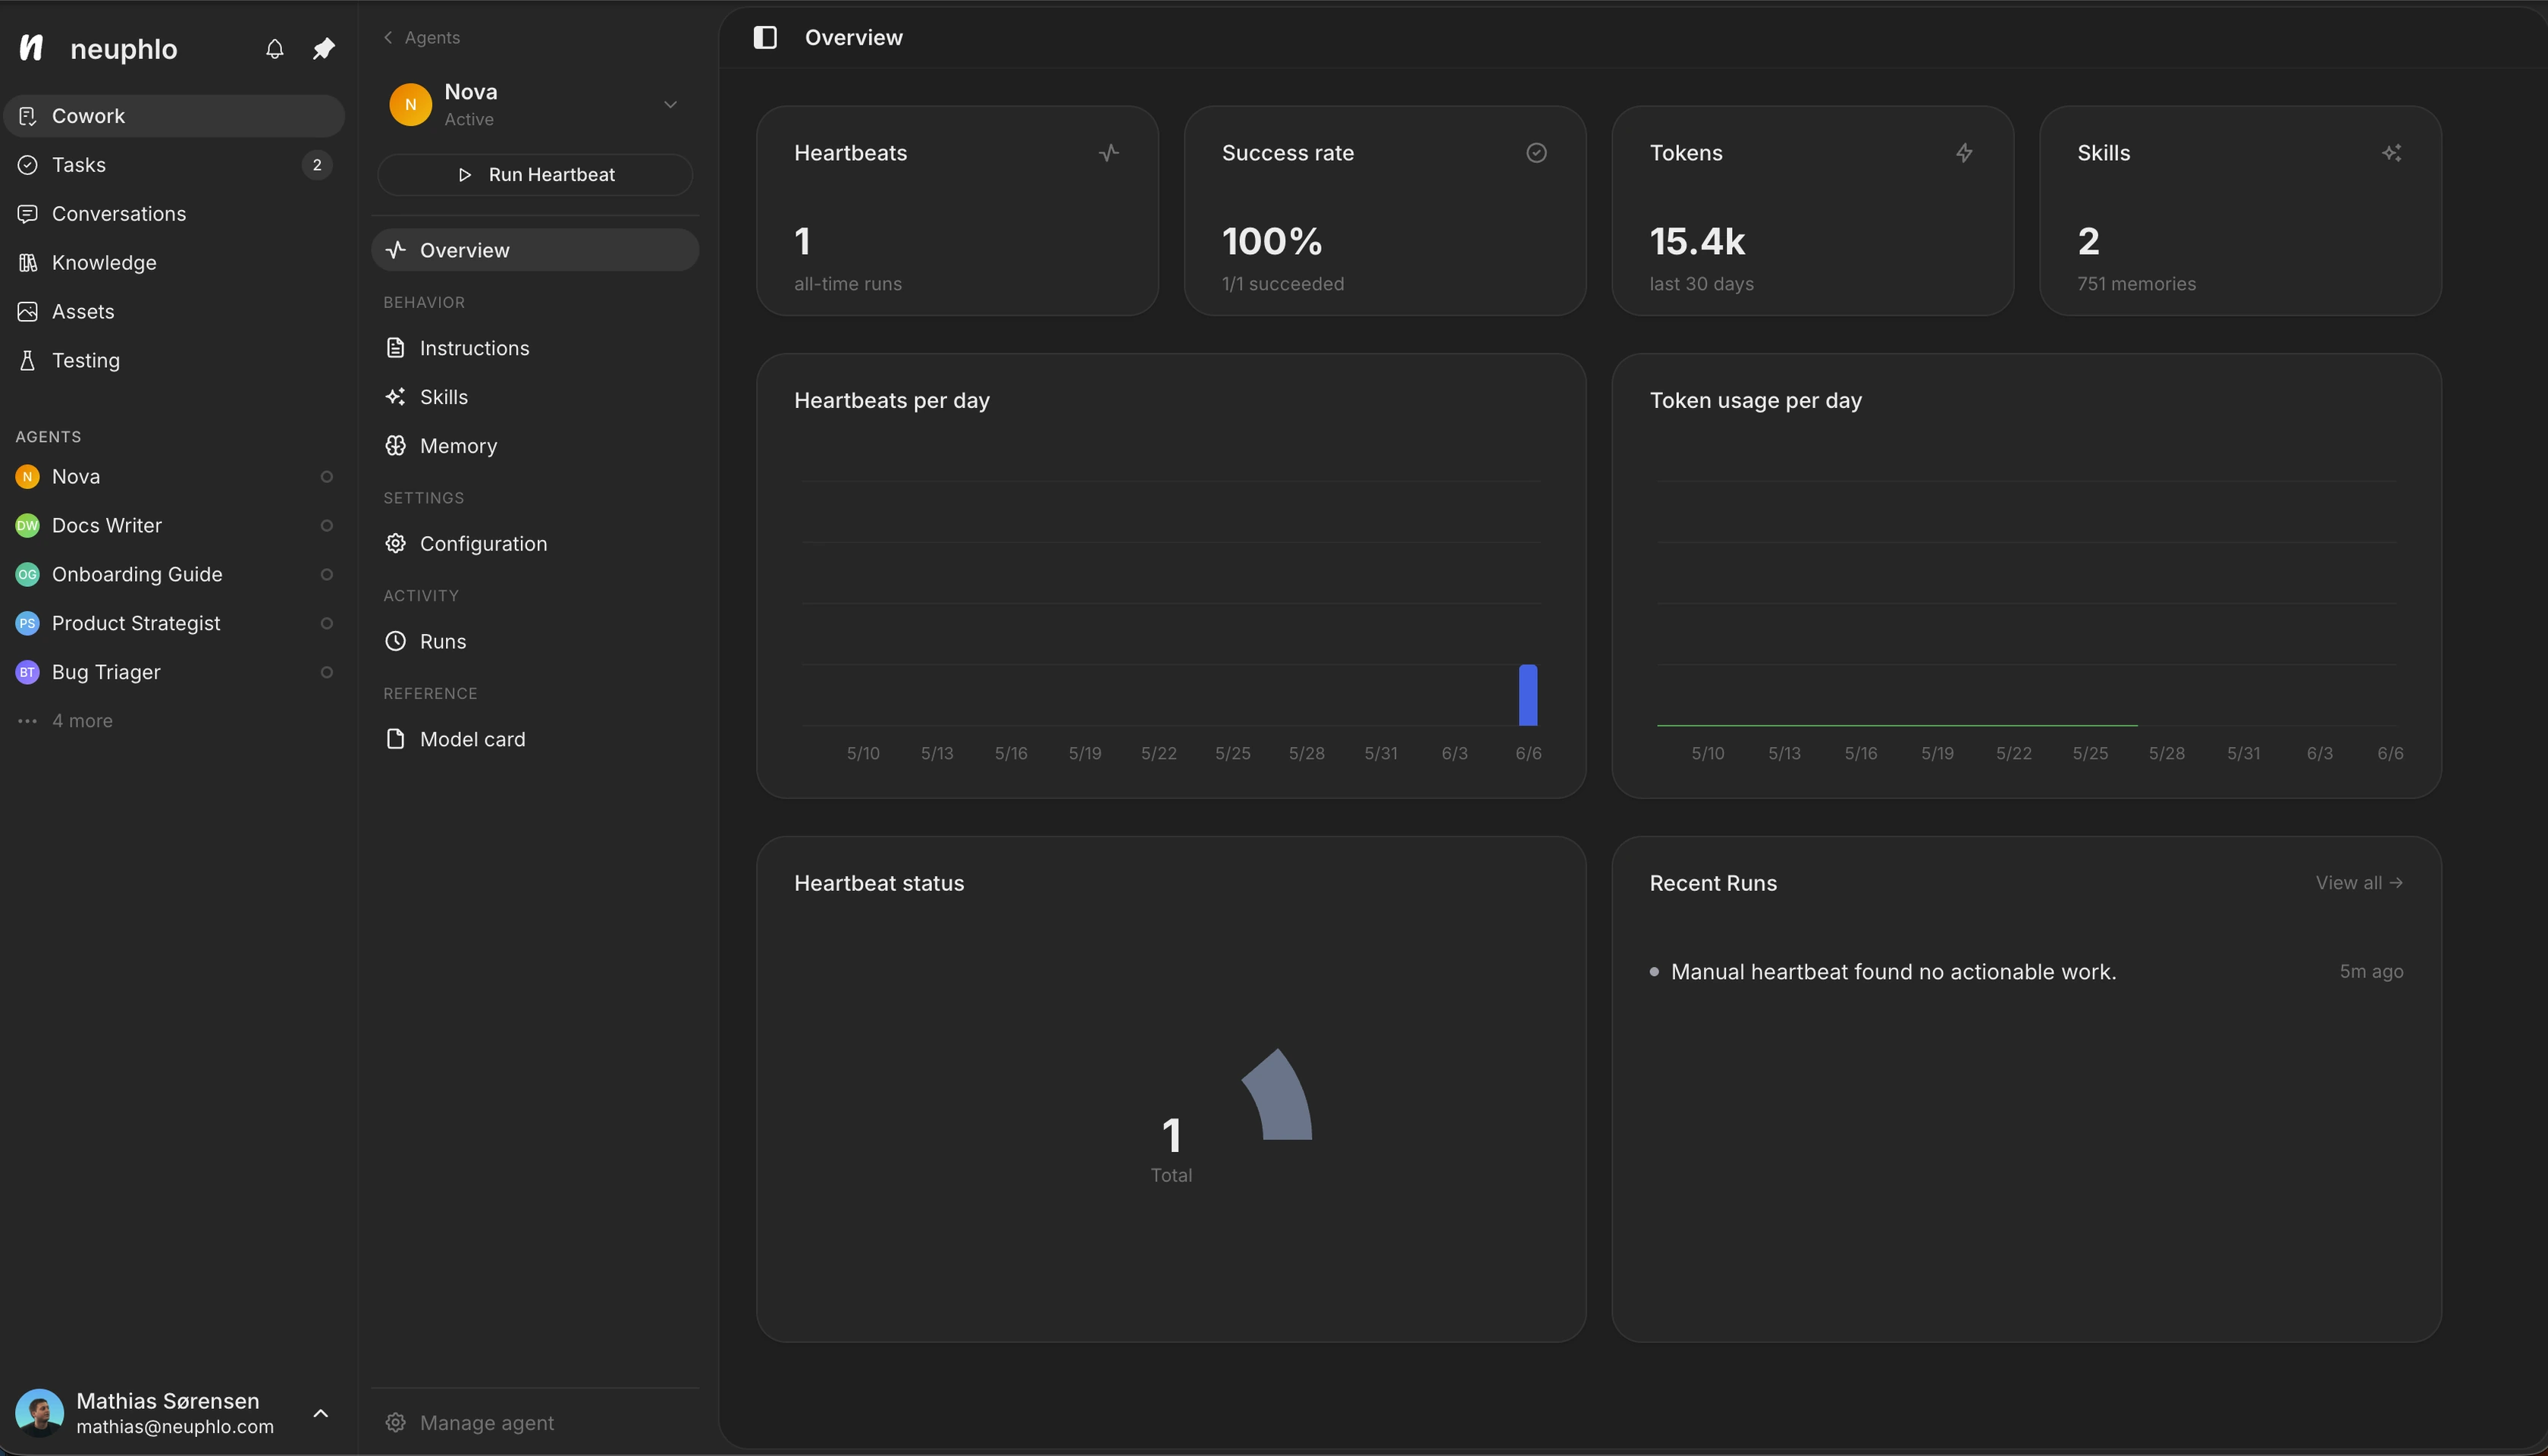Select Bug Triager agent

tap(174, 673)
